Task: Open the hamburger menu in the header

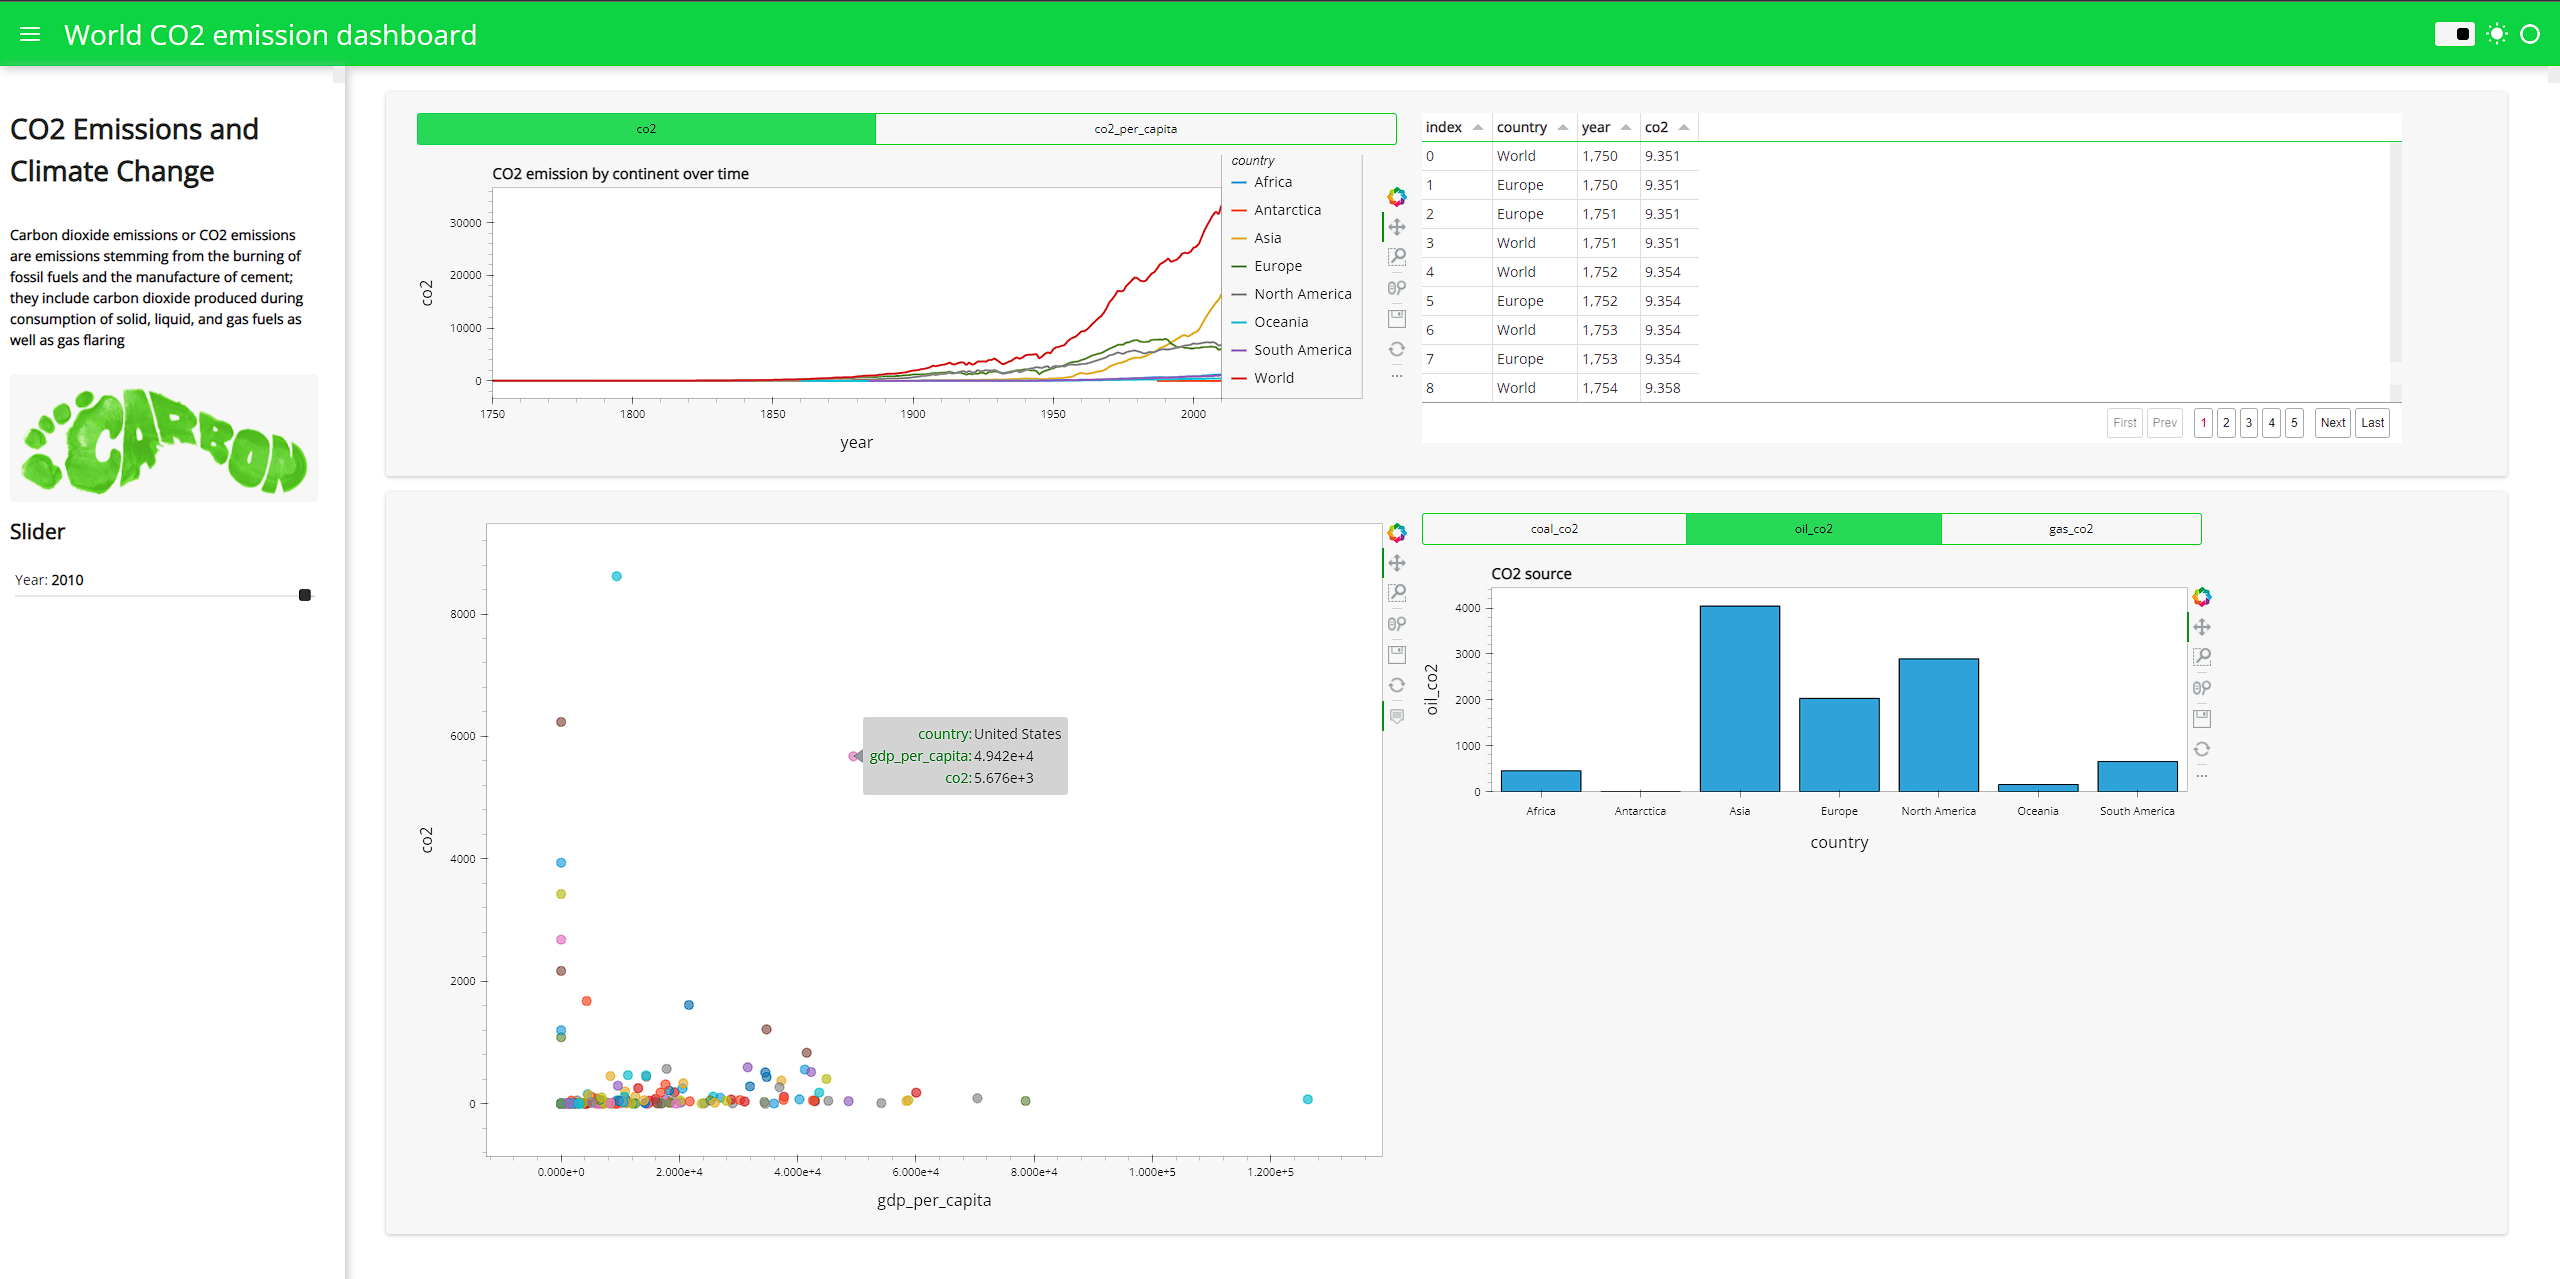Action: click(x=29, y=33)
